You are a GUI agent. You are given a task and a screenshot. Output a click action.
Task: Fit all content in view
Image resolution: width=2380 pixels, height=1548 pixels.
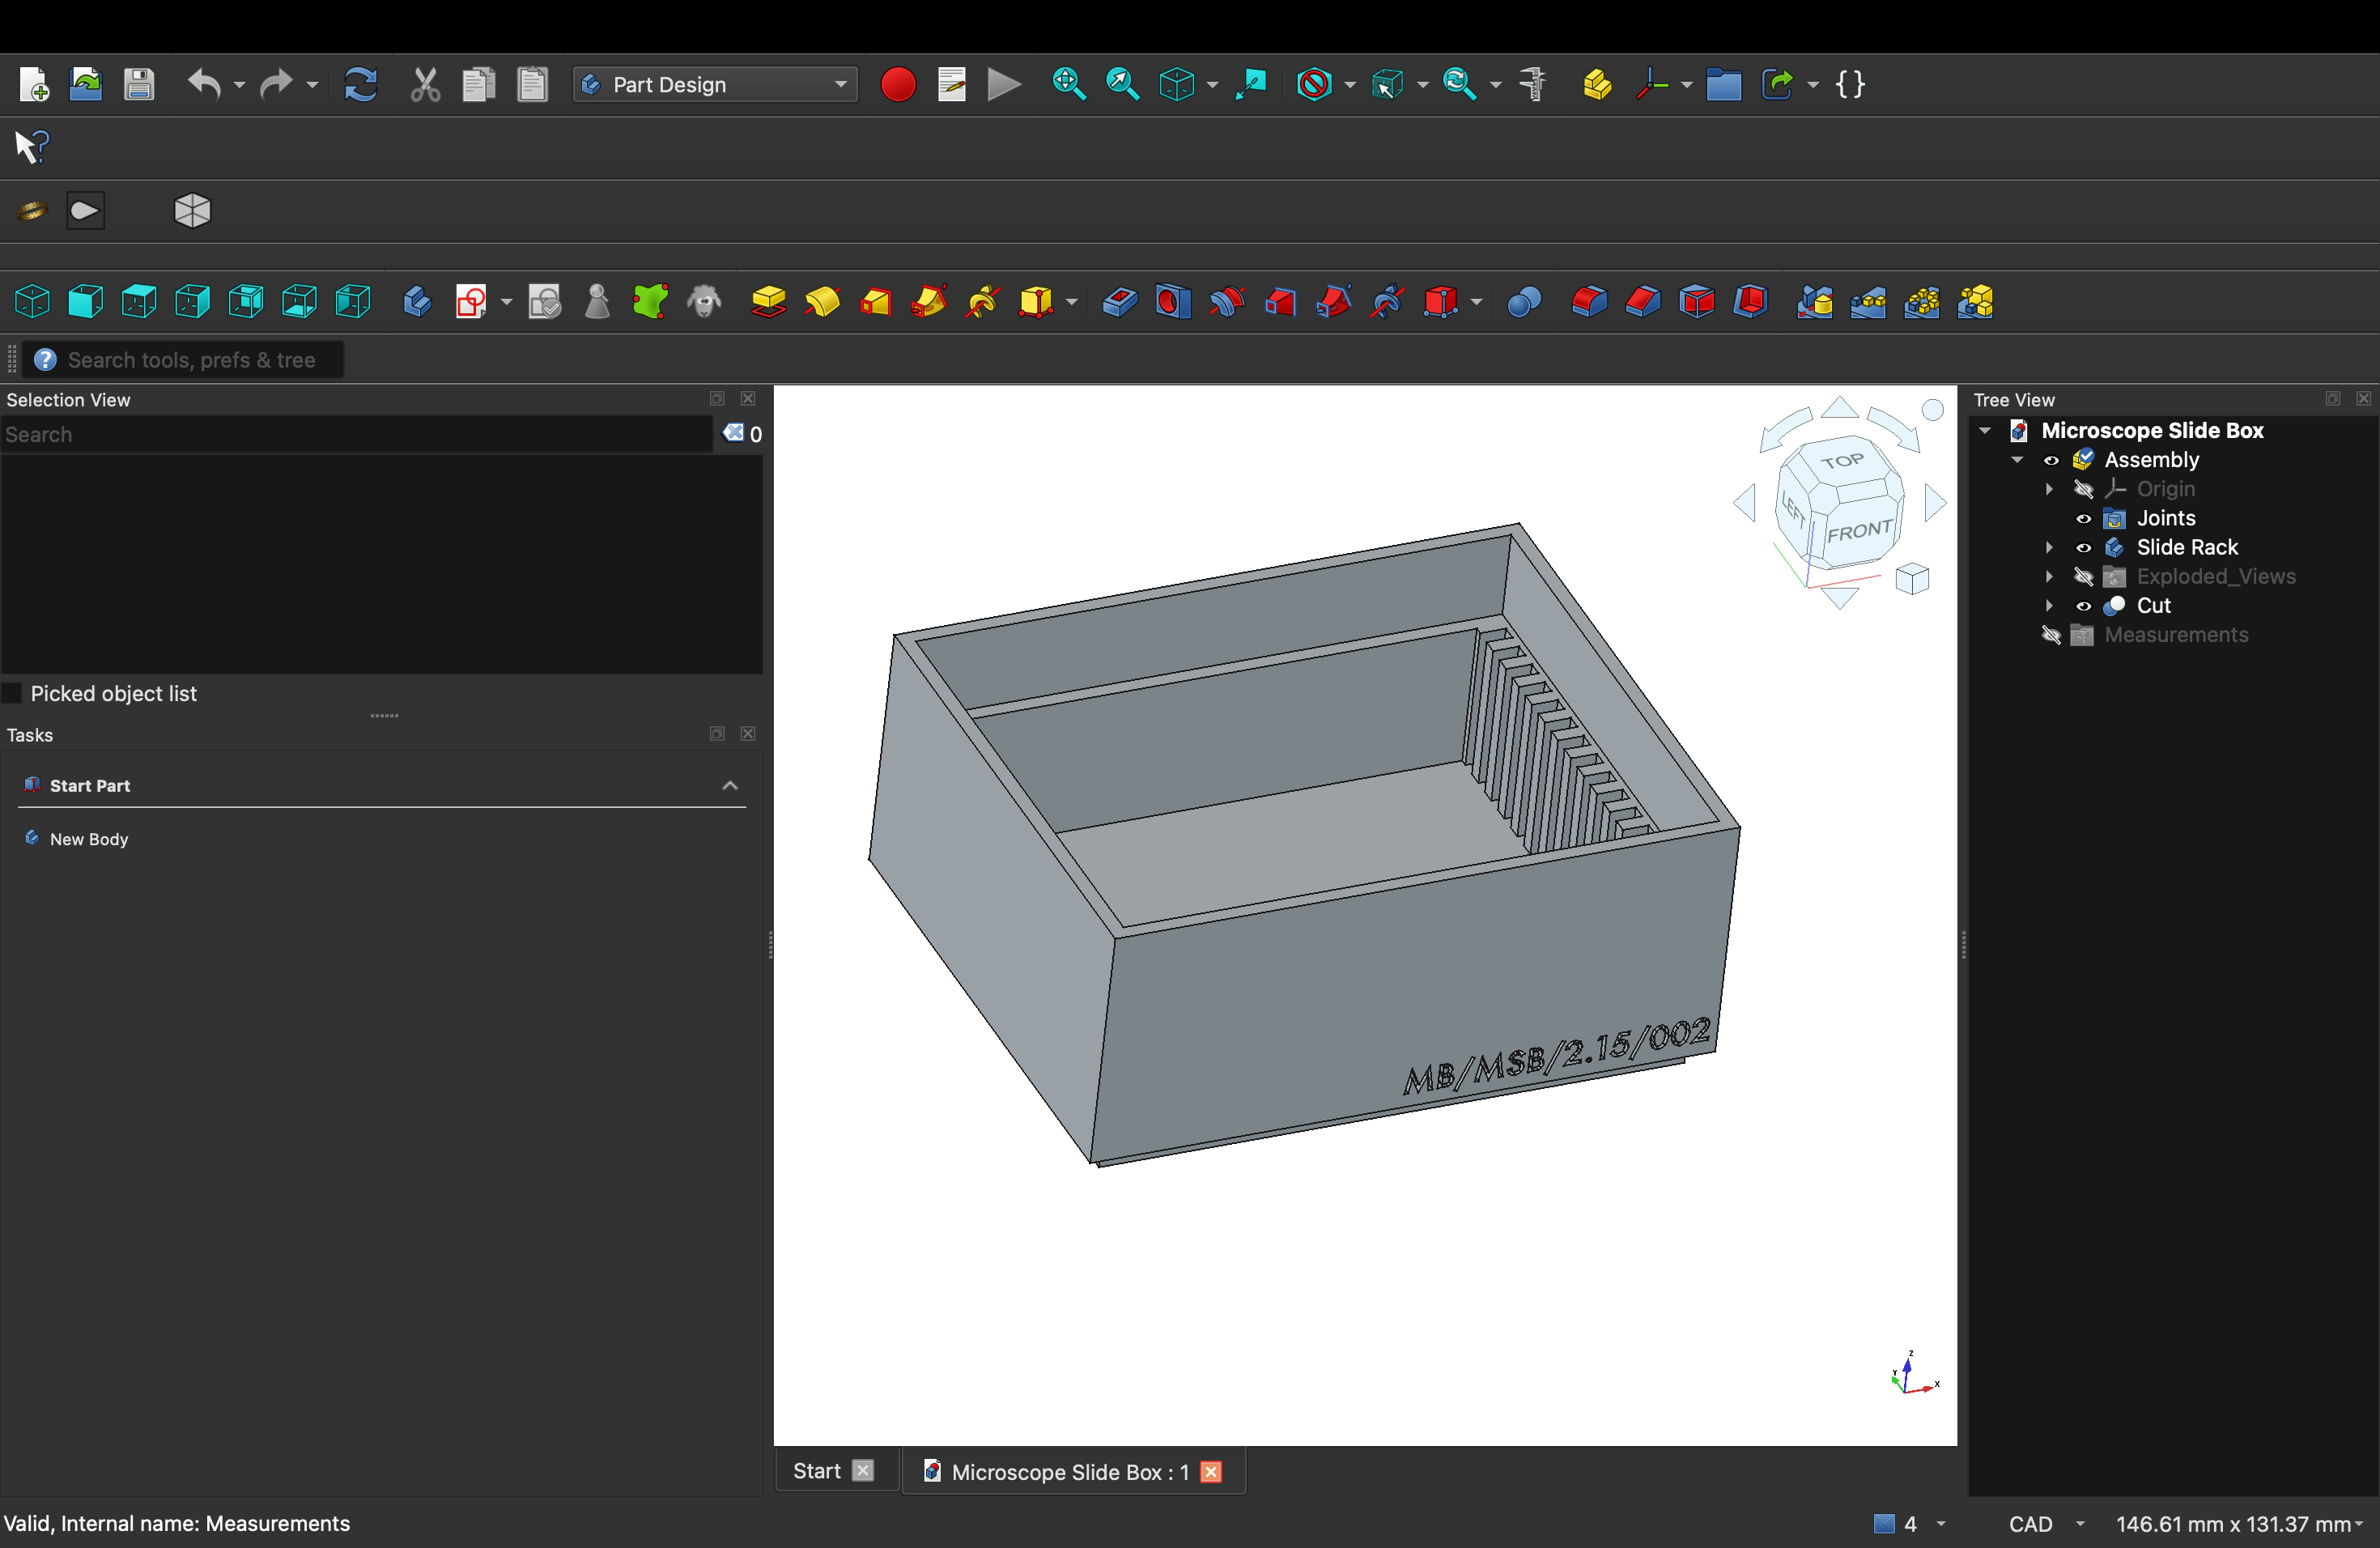[1069, 85]
